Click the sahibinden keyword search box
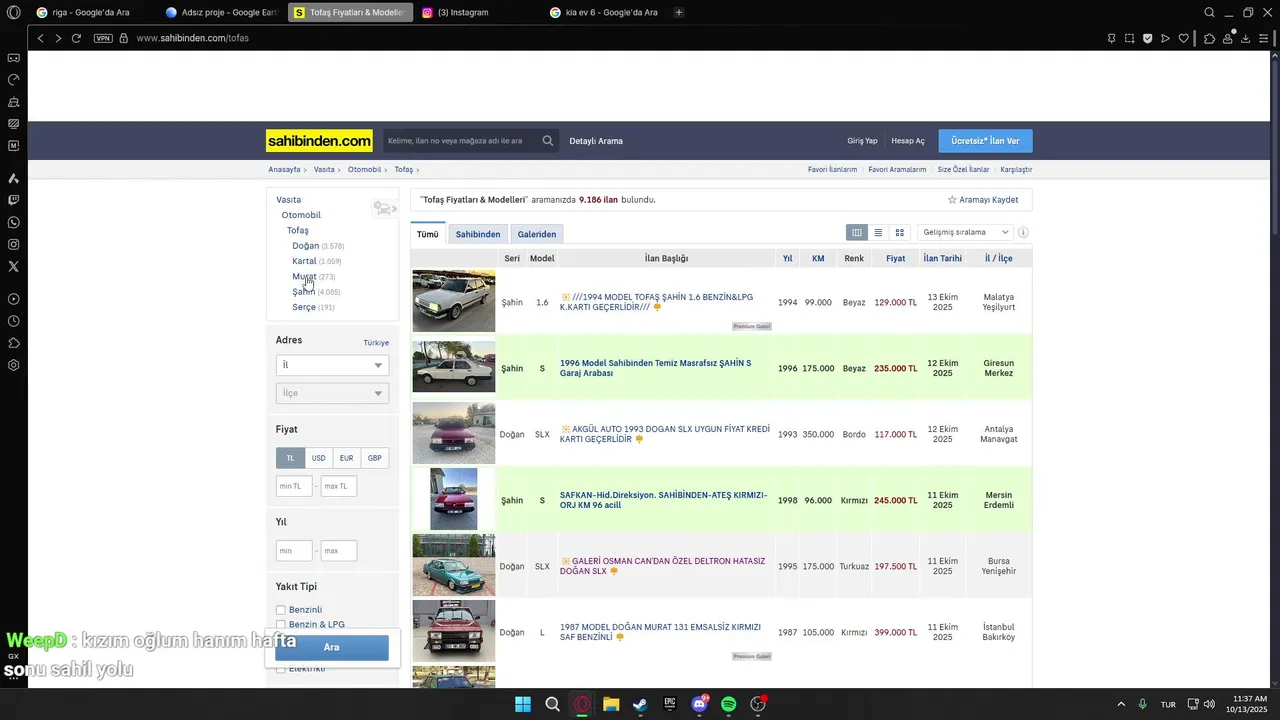Image resolution: width=1280 pixels, height=720 pixels. tap(462, 141)
